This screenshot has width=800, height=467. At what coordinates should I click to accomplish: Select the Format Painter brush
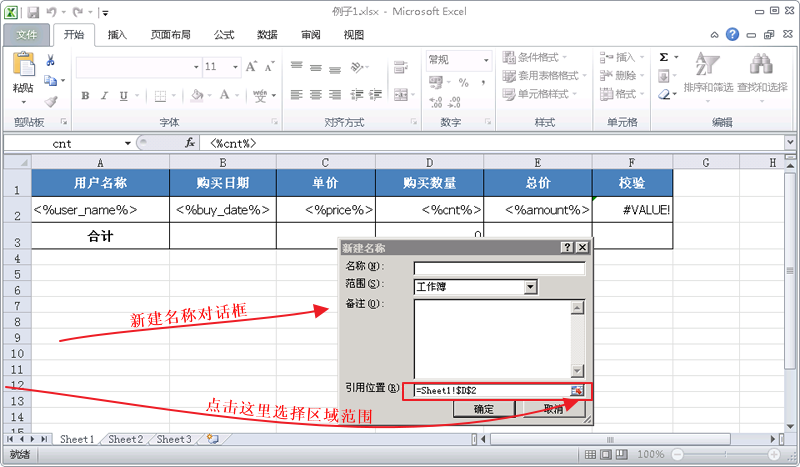[x=50, y=101]
